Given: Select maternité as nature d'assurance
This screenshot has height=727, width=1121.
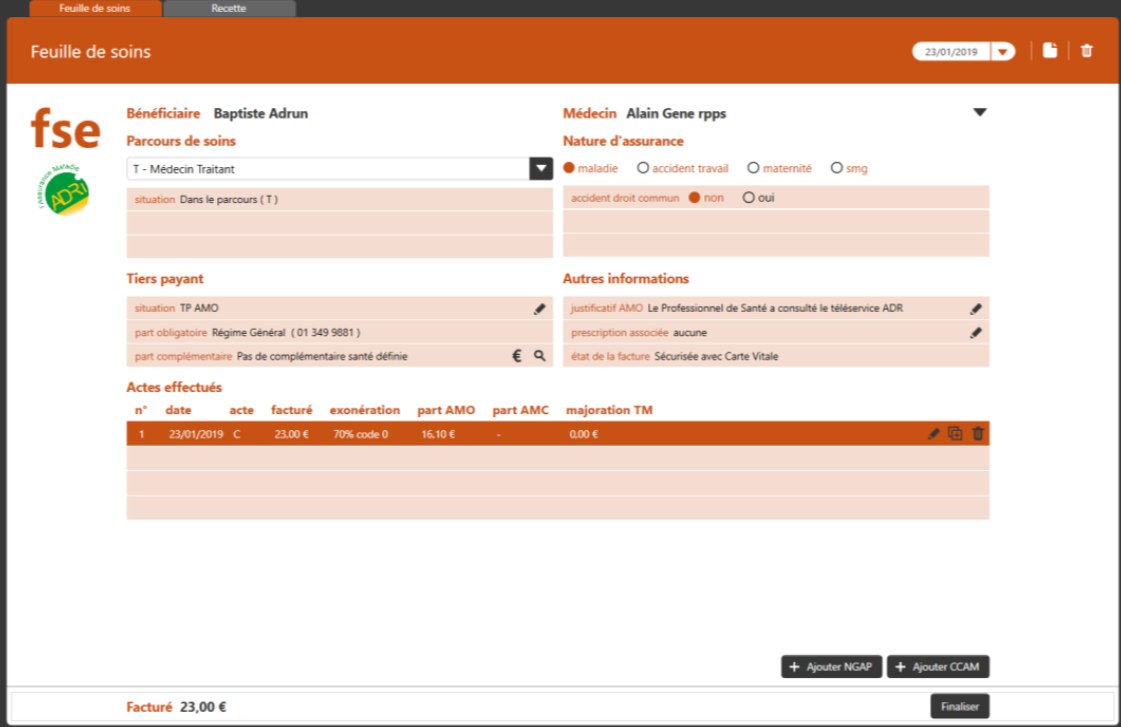Looking at the screenshot, I should (x=754, y=168).
